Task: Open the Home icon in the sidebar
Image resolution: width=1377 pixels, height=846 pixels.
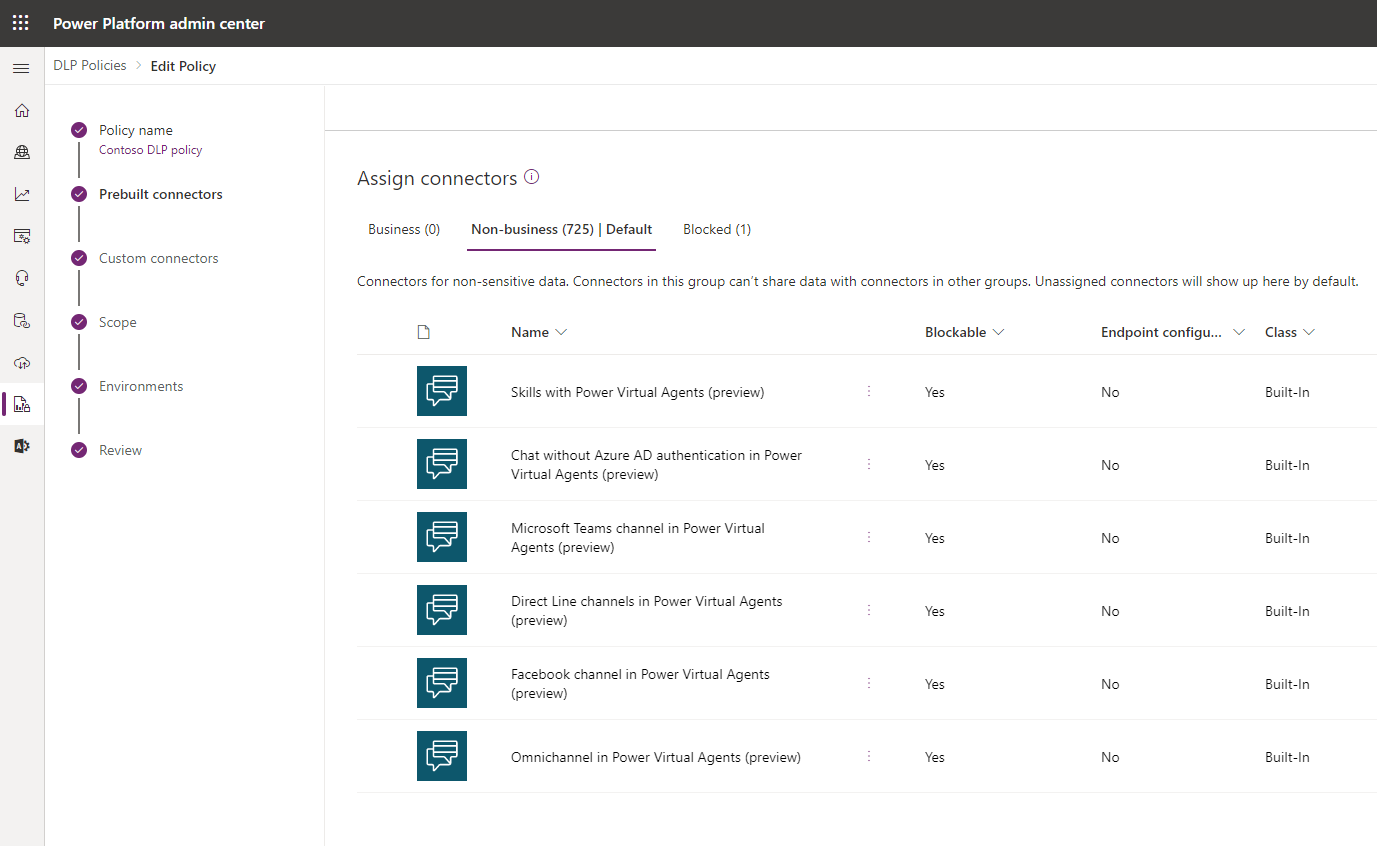Action: click(x=21, y=110)
